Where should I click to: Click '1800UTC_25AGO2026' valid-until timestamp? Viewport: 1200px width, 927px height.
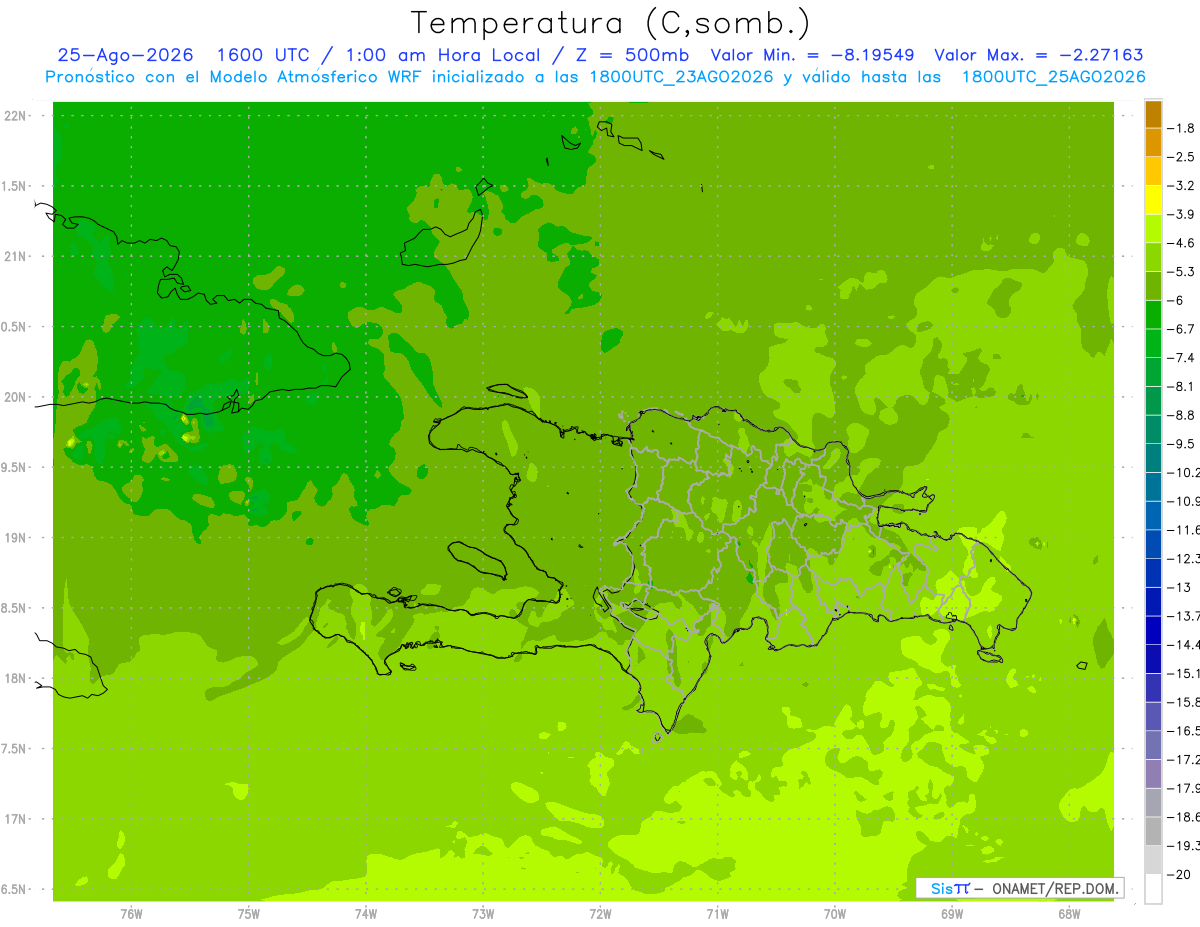(1053, 77)
